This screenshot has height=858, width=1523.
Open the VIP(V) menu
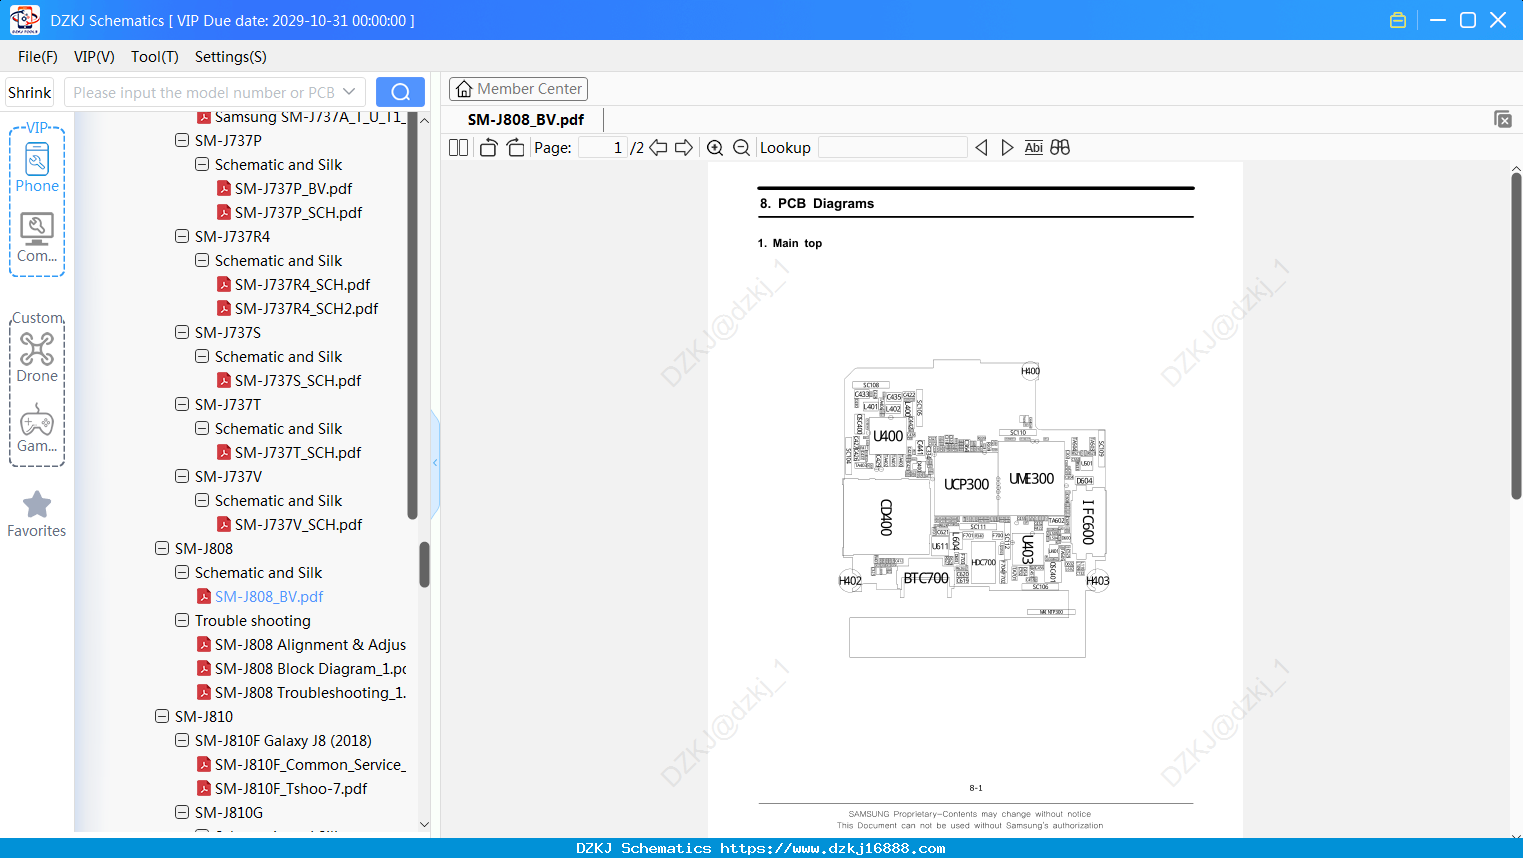tap(94, 57)
